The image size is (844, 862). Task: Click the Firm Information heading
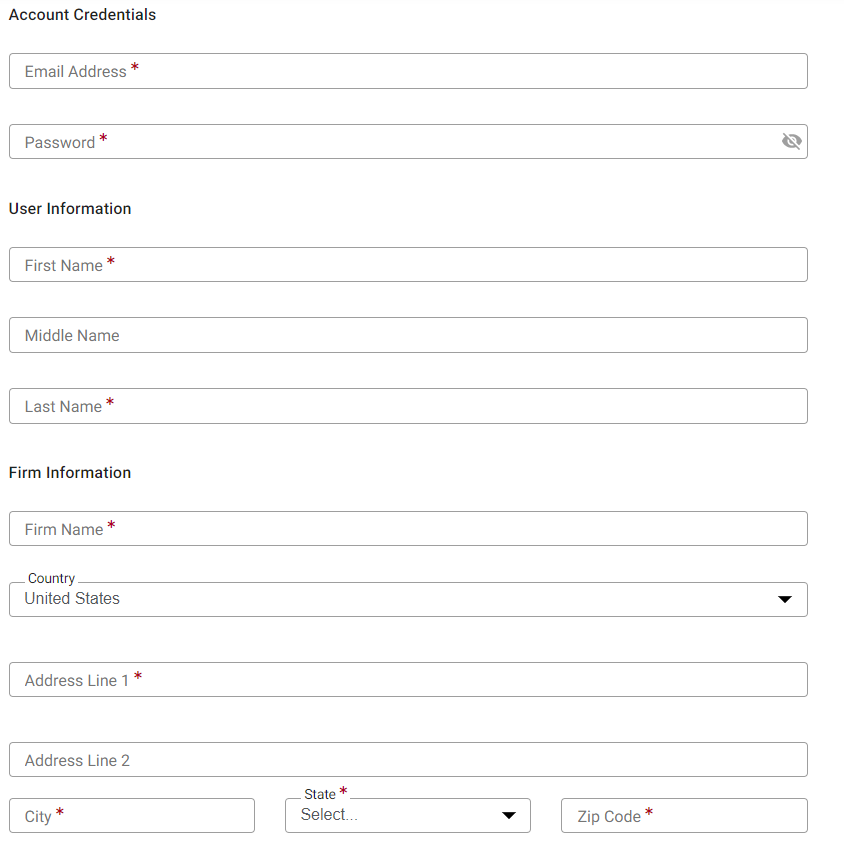(70, 472)
